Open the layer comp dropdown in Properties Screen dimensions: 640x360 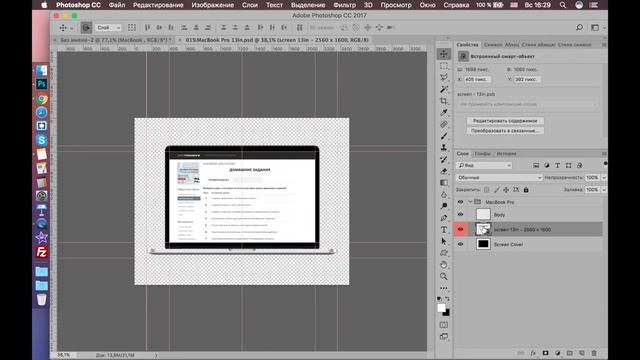(x=528, y=104)
